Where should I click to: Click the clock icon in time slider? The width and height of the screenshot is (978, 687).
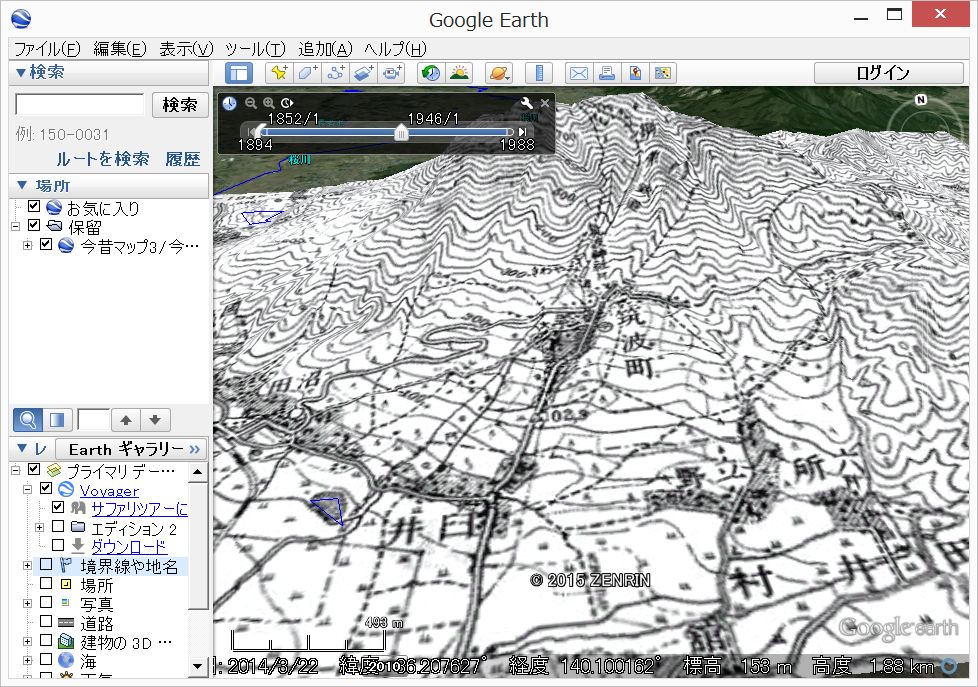click(230, 104)
